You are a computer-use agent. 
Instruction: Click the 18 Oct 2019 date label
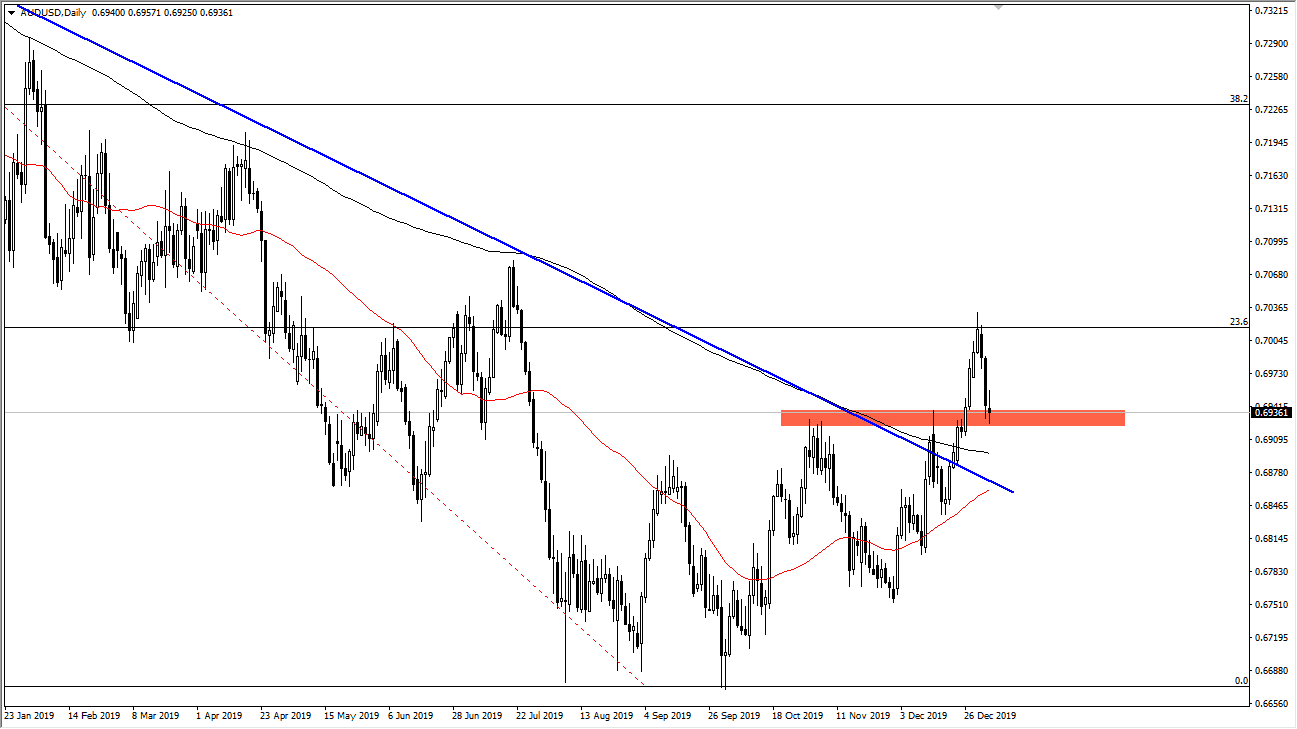(797, 716)
